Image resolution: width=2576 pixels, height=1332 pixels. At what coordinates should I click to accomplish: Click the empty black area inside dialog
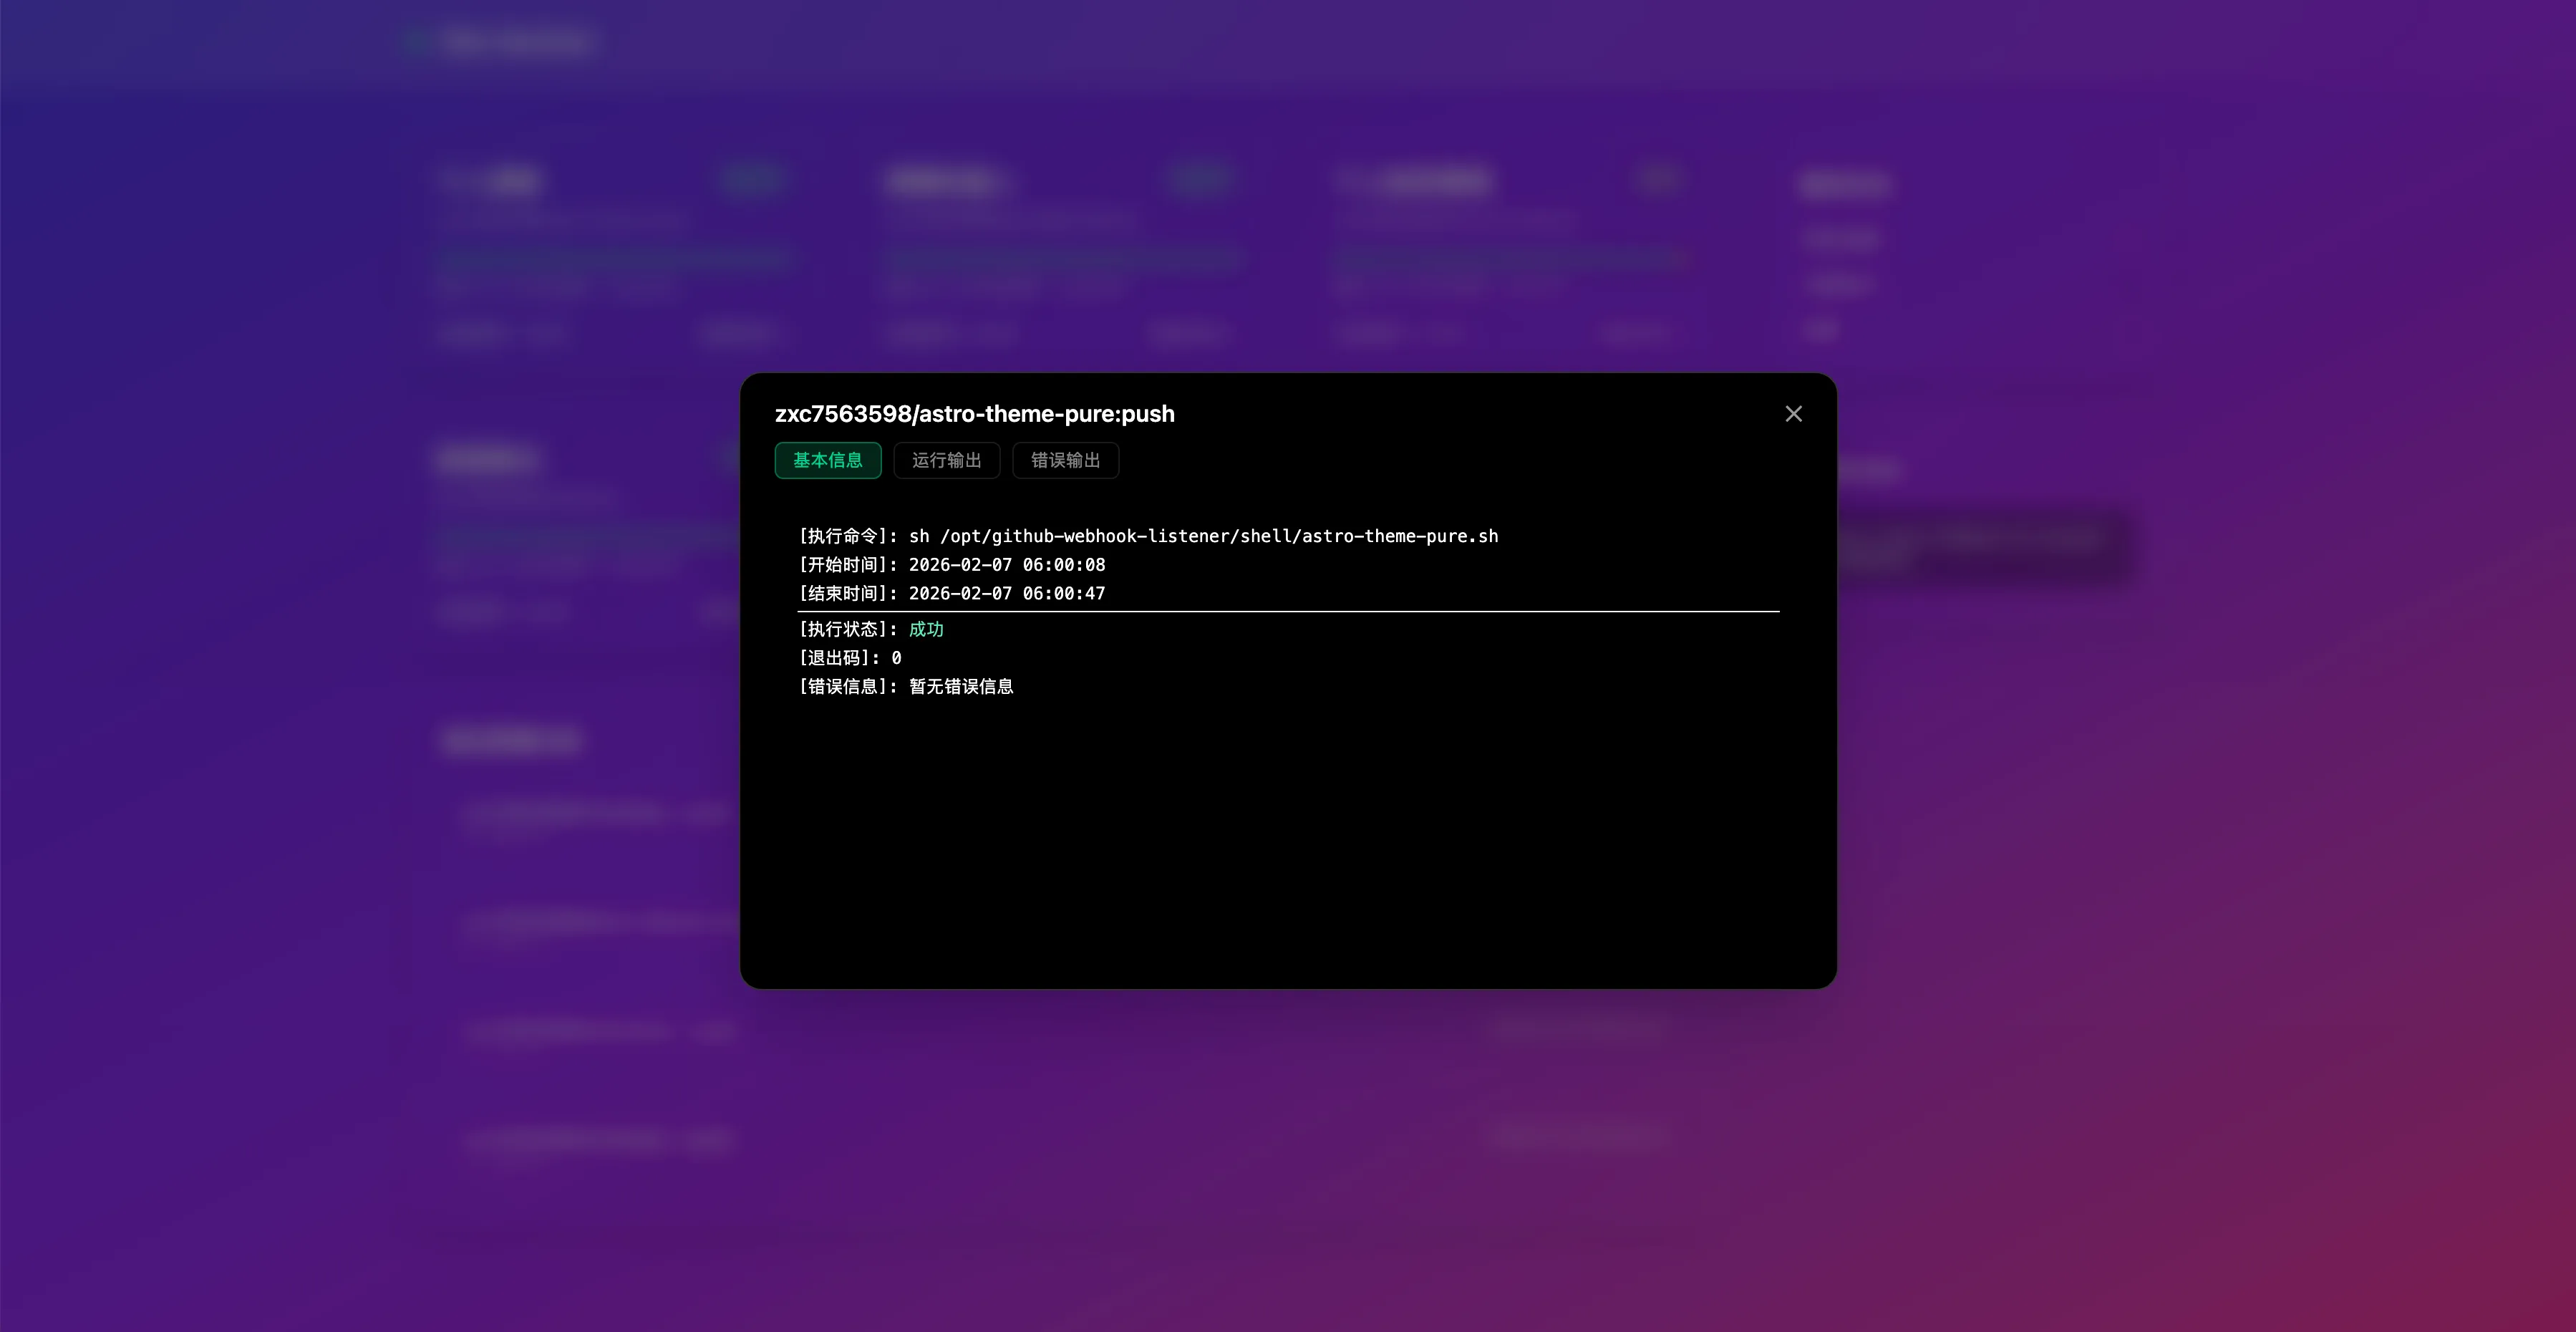click(x=1288, y=850)
